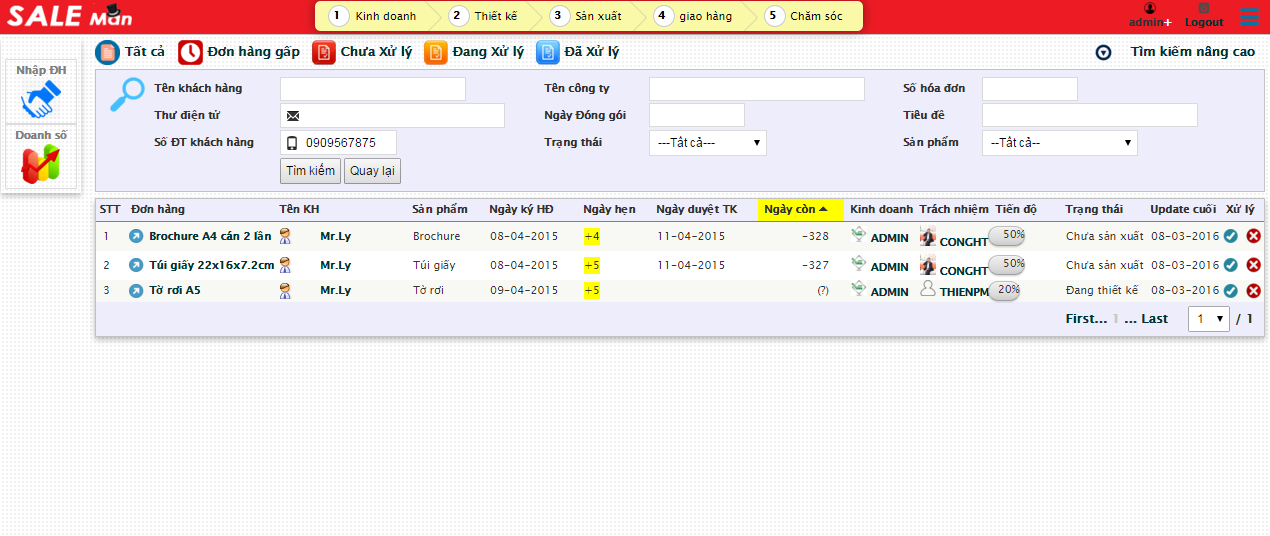1270x536 pixels.
Task: Delete the Brochure A4 order row
Action: pyautogui.click(x=1253, y=236)
